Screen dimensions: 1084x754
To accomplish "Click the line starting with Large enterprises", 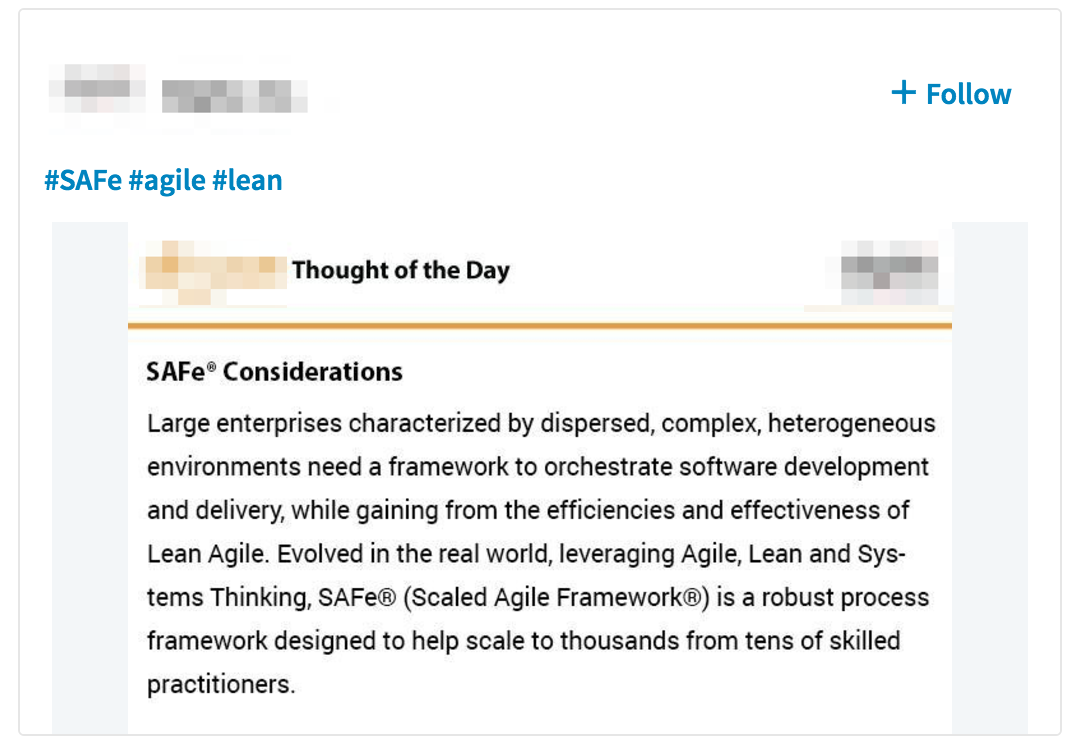I will (x=541, y=423).
